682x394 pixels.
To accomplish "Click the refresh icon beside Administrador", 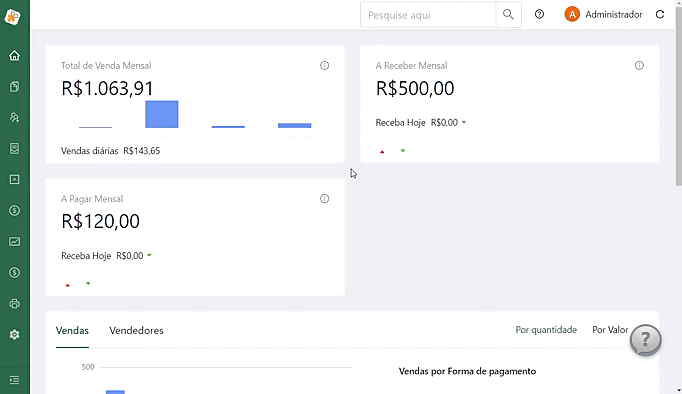I will (660, 14).
